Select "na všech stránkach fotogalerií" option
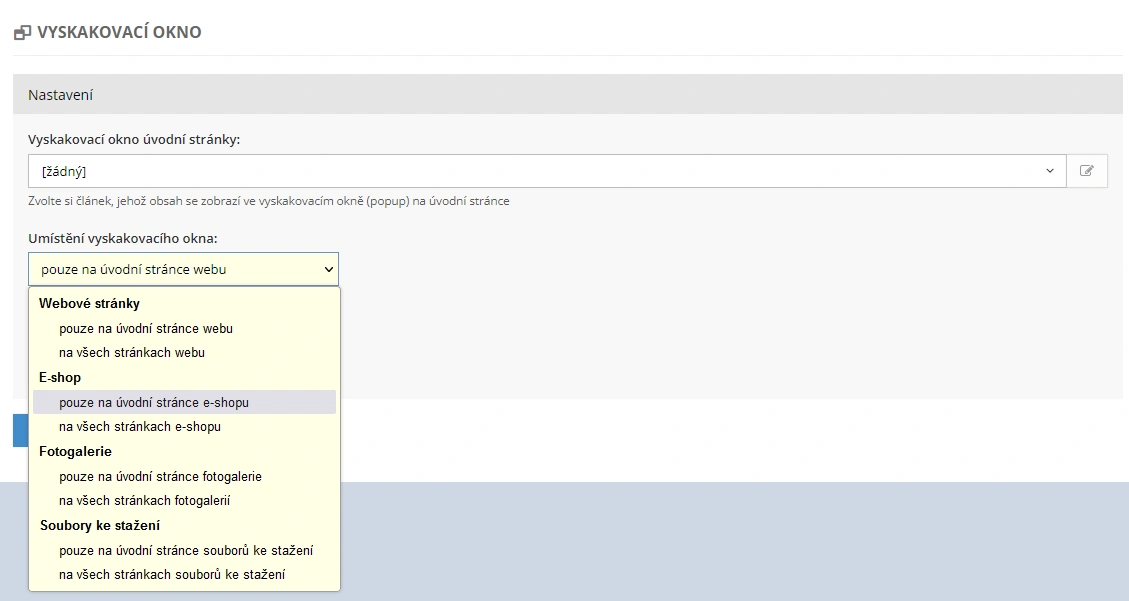1129x601 pixels. [145, 500]
